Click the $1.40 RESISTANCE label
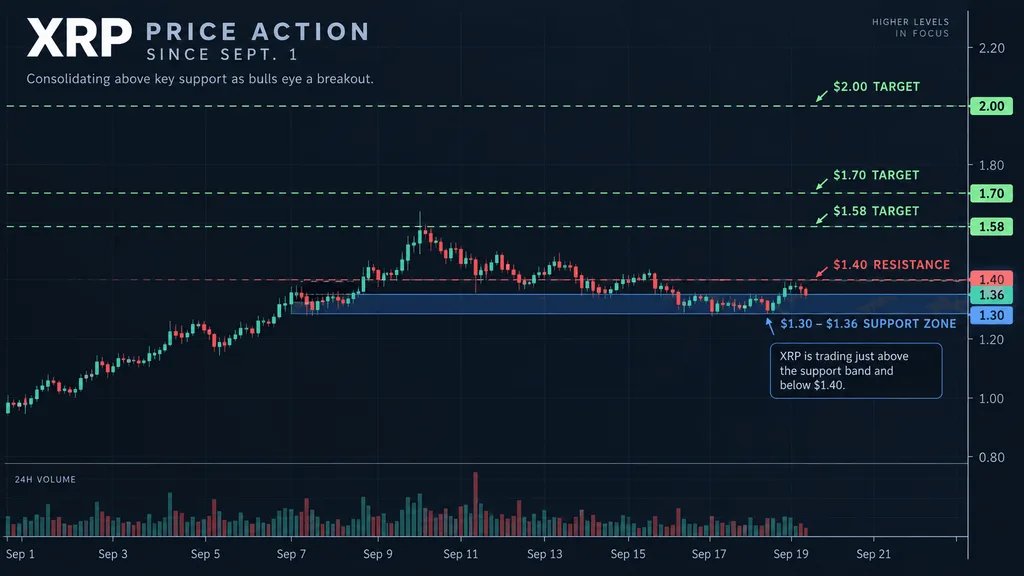 pyautogui.click(x=891, y=264)
